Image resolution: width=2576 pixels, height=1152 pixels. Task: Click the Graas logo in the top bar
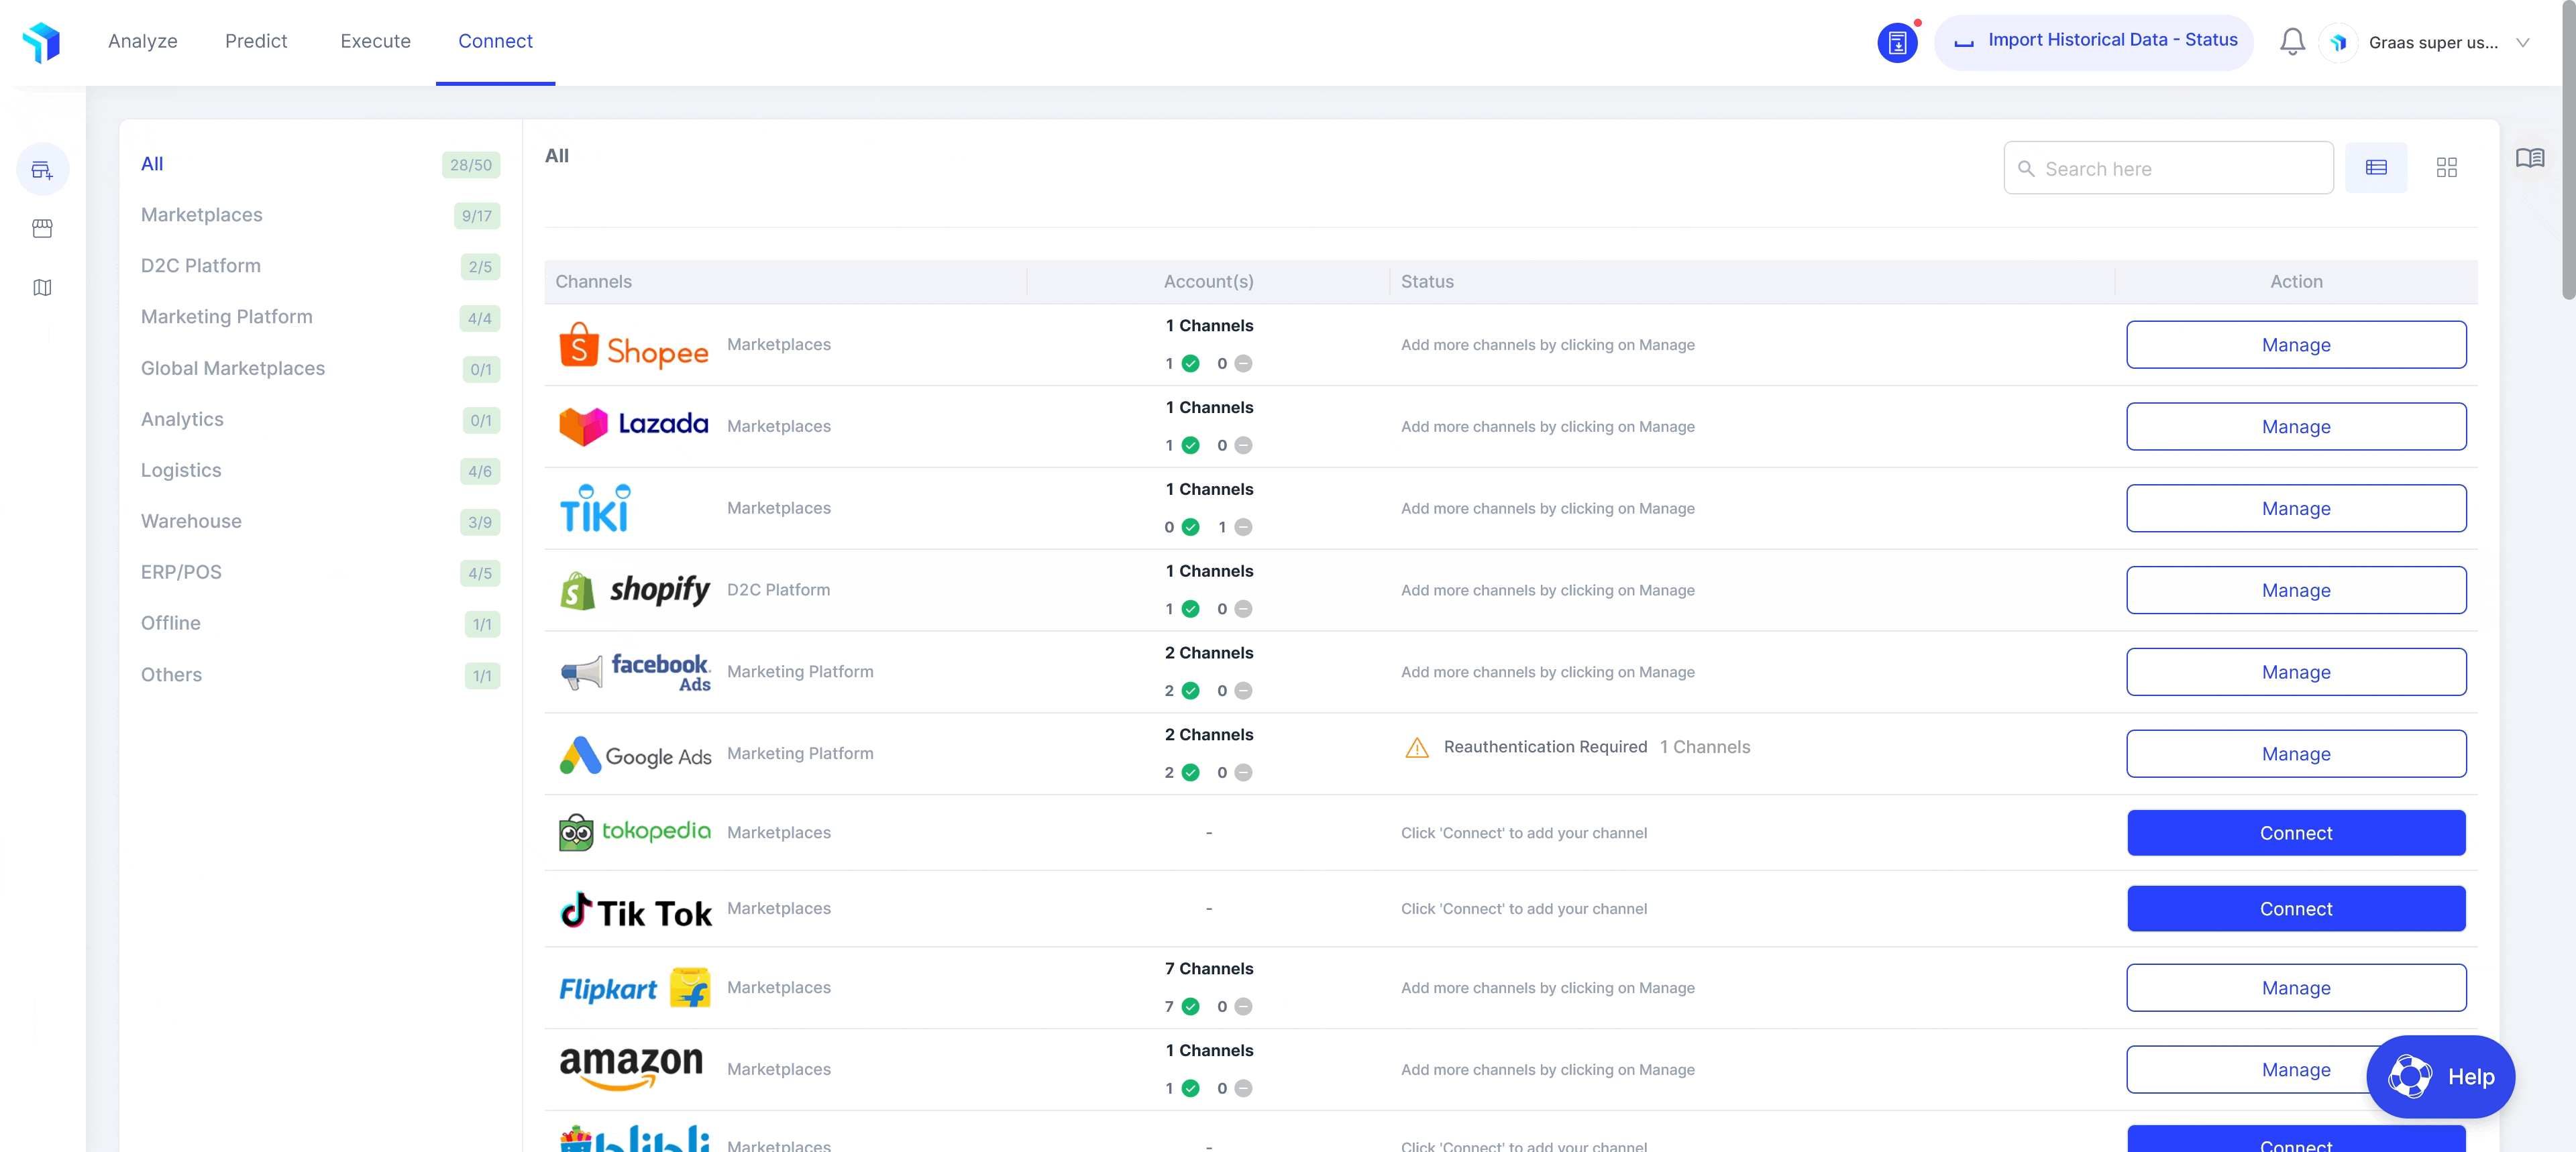tap(42, 42)
